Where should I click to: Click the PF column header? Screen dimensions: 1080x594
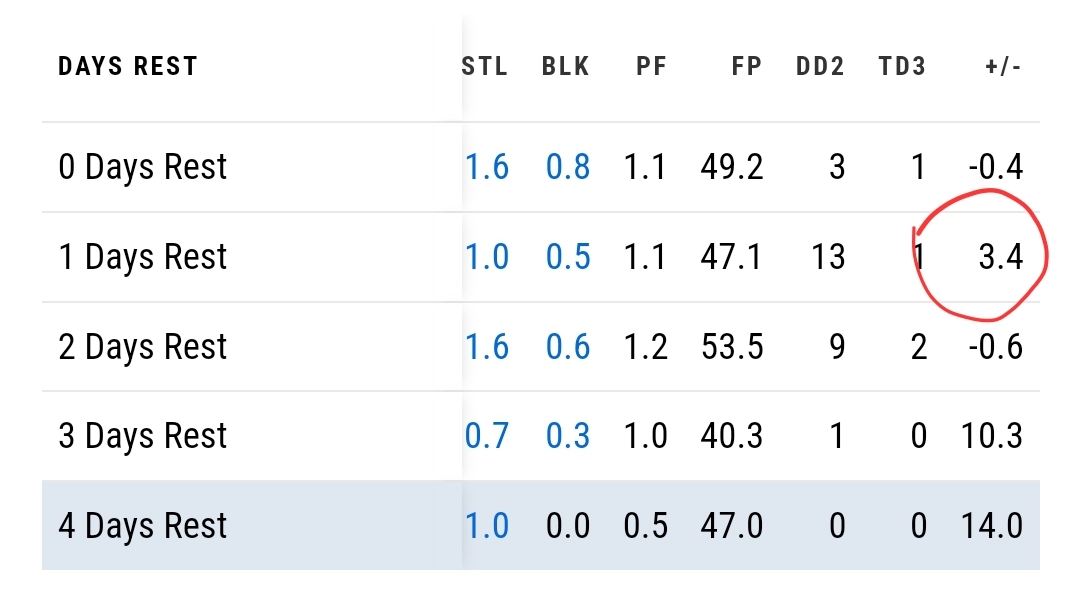[x=650, y=67]
